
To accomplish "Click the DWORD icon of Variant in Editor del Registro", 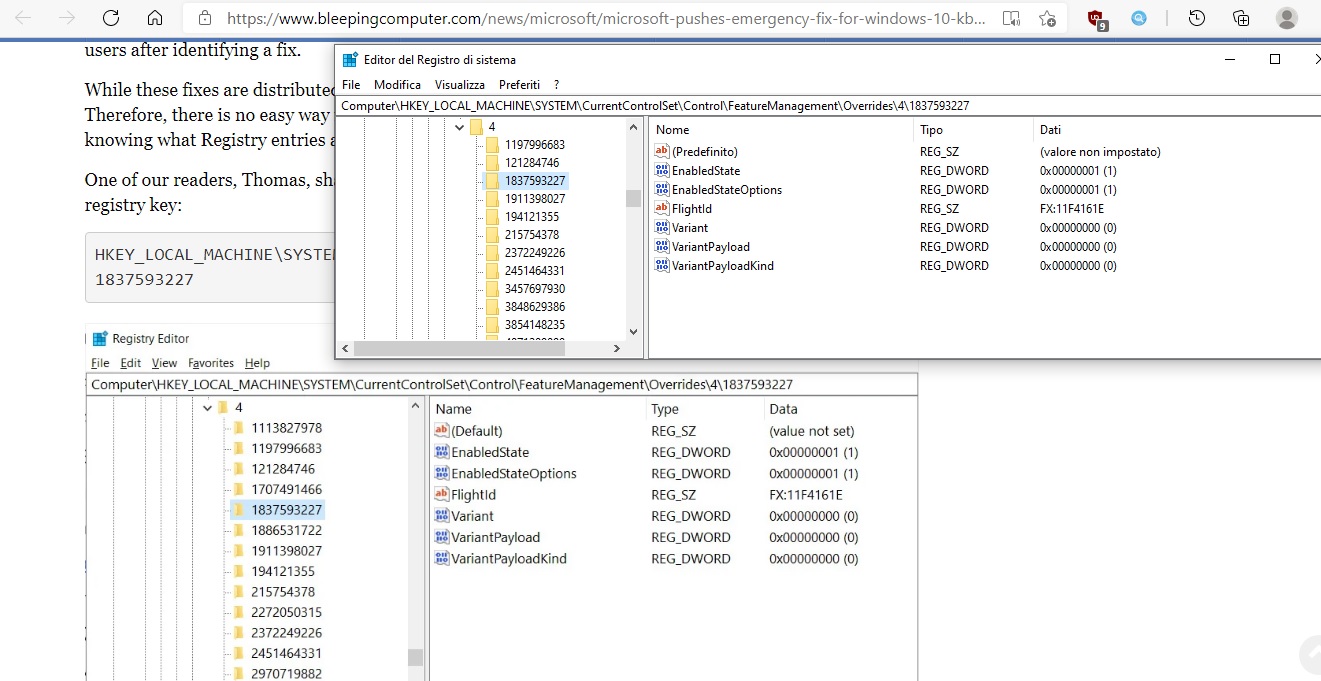I will (x=662, y=227).
